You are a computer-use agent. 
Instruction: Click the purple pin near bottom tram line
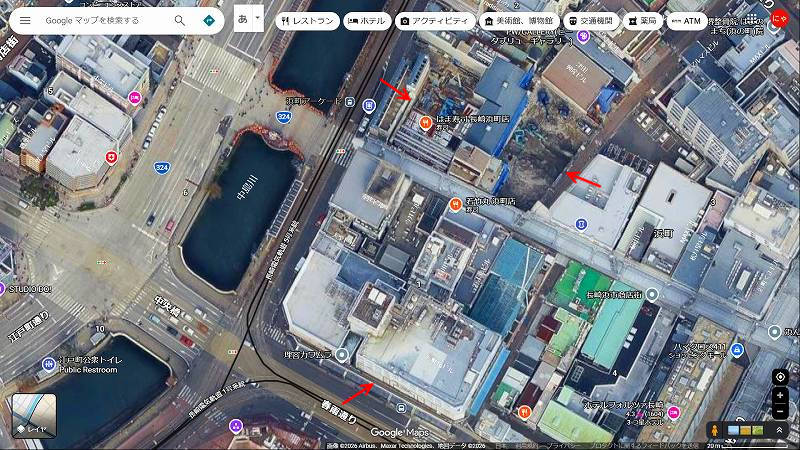[235, 425]
